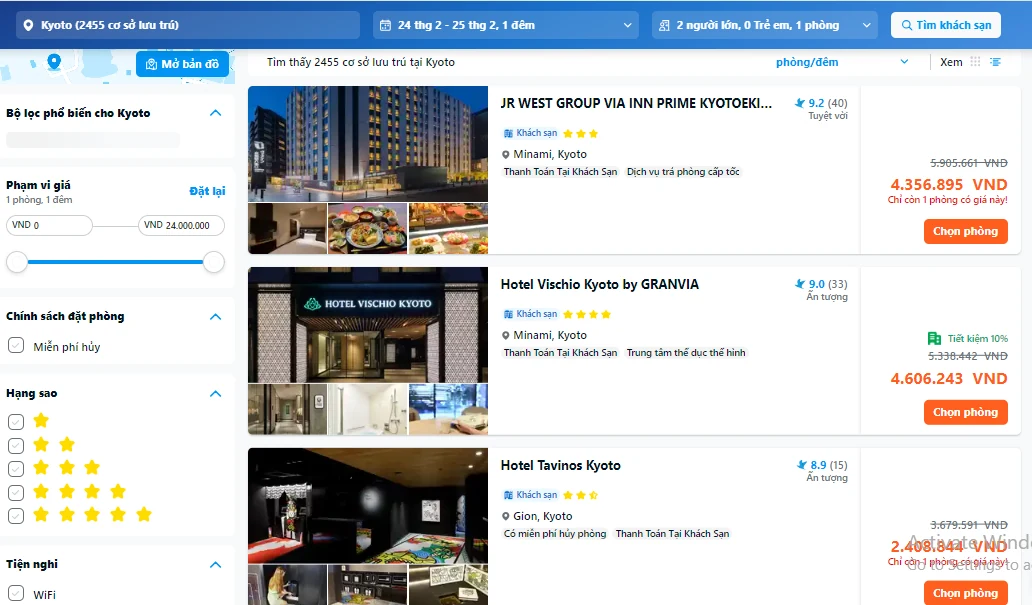The image size is (1032, 605).
Task: Collapse Bộ lọc phổ biến cho Kyoto section
Action: pos(215,113)
